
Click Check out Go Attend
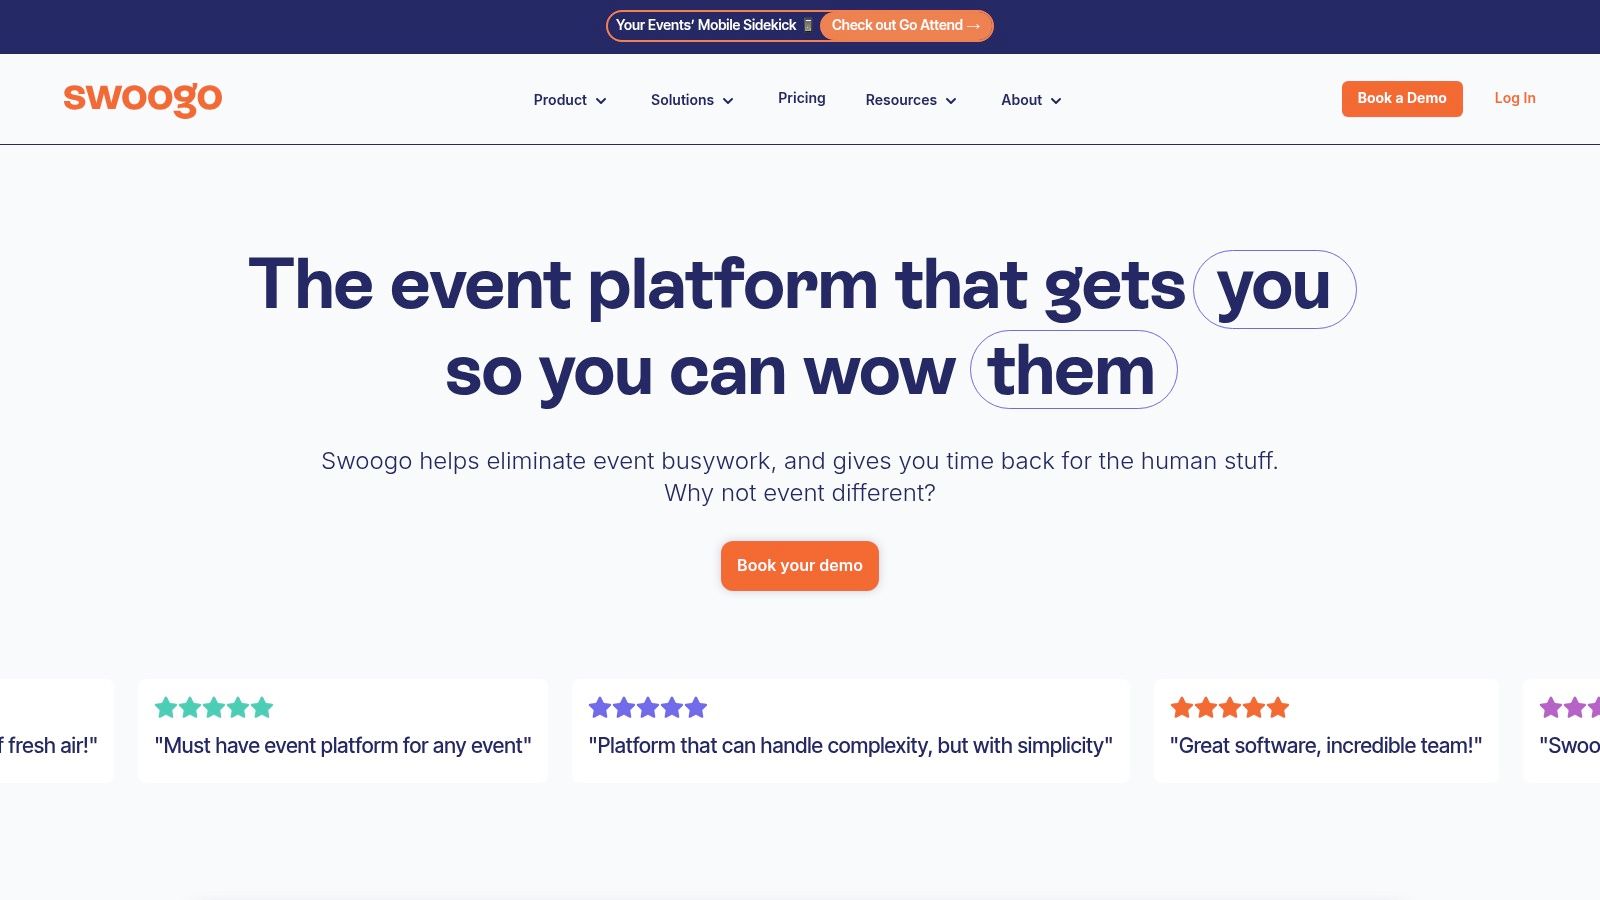click(x=906, y=25)
